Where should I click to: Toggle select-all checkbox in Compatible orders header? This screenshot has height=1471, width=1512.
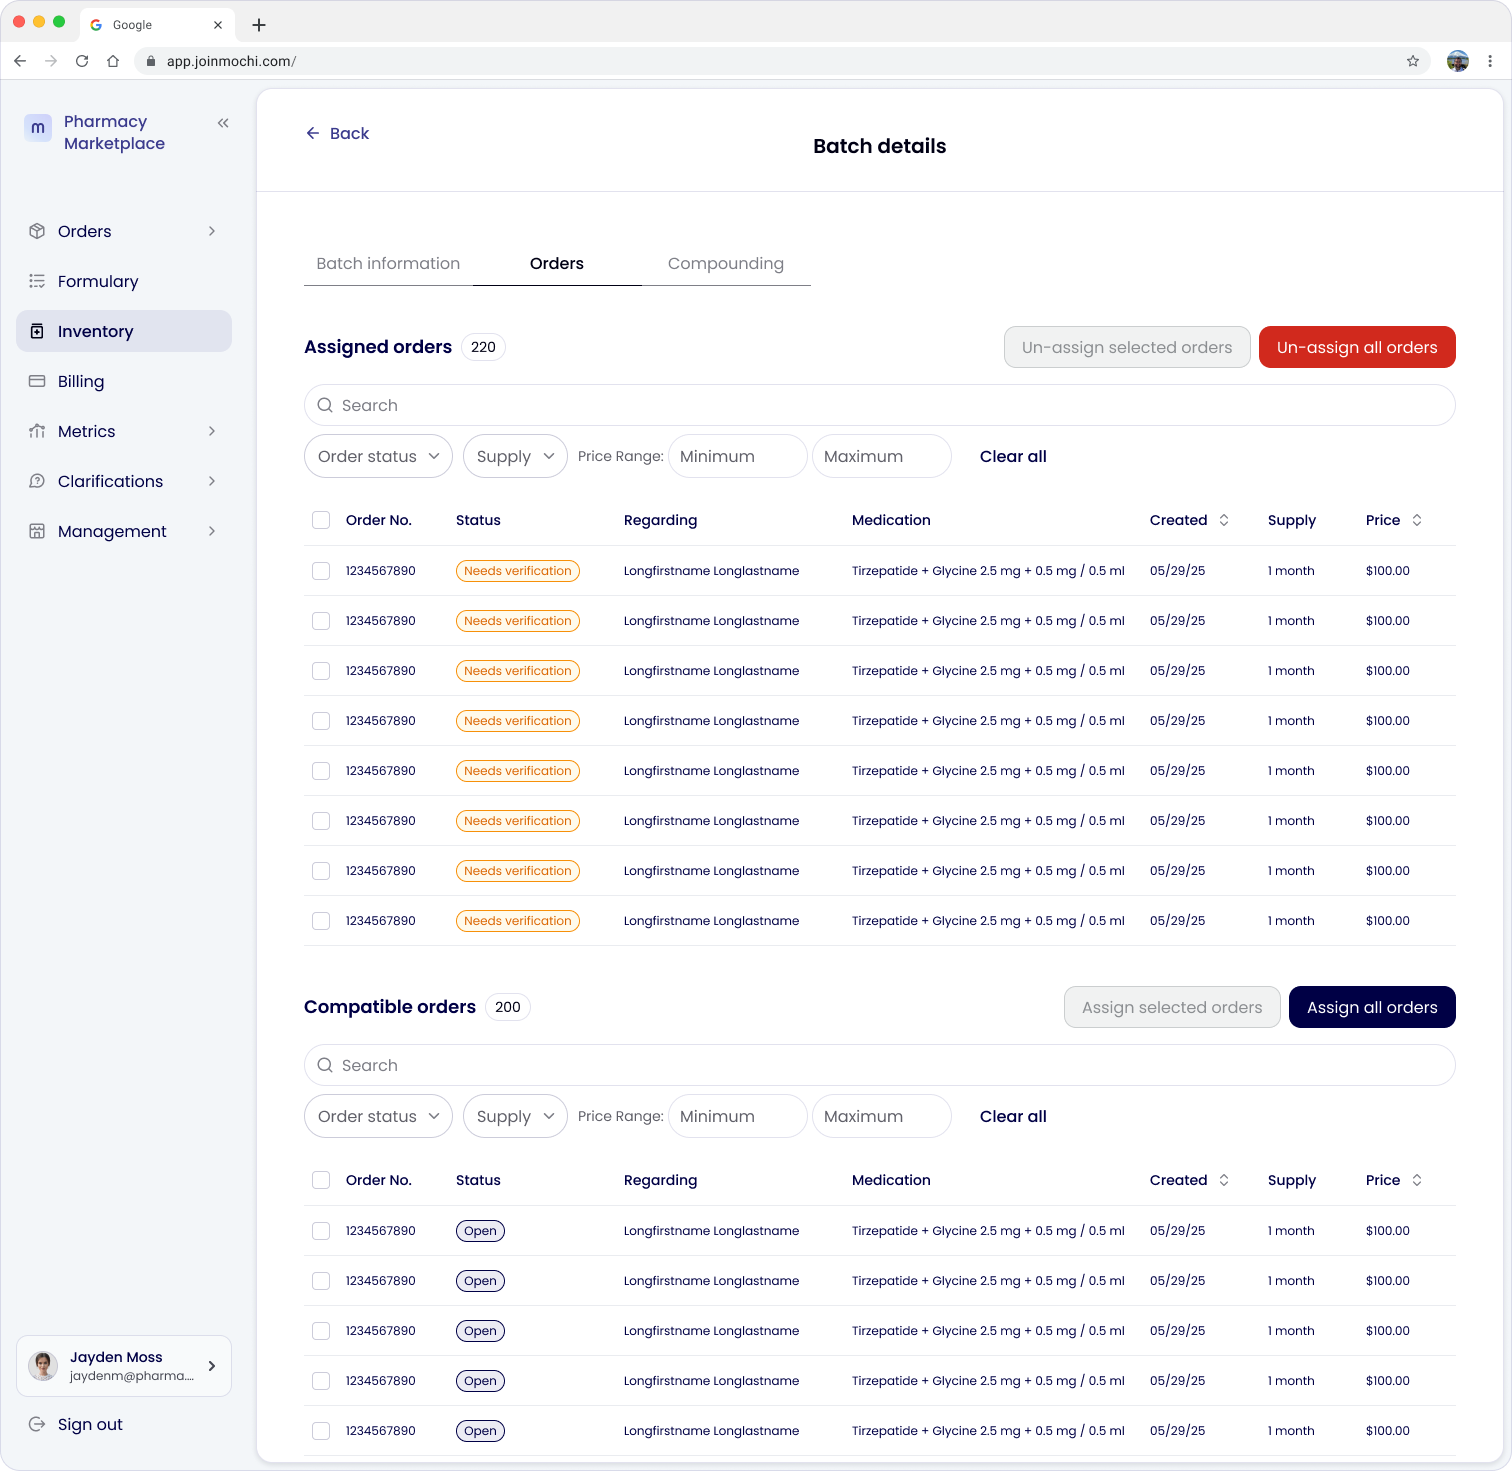[x=321, y=1180]
